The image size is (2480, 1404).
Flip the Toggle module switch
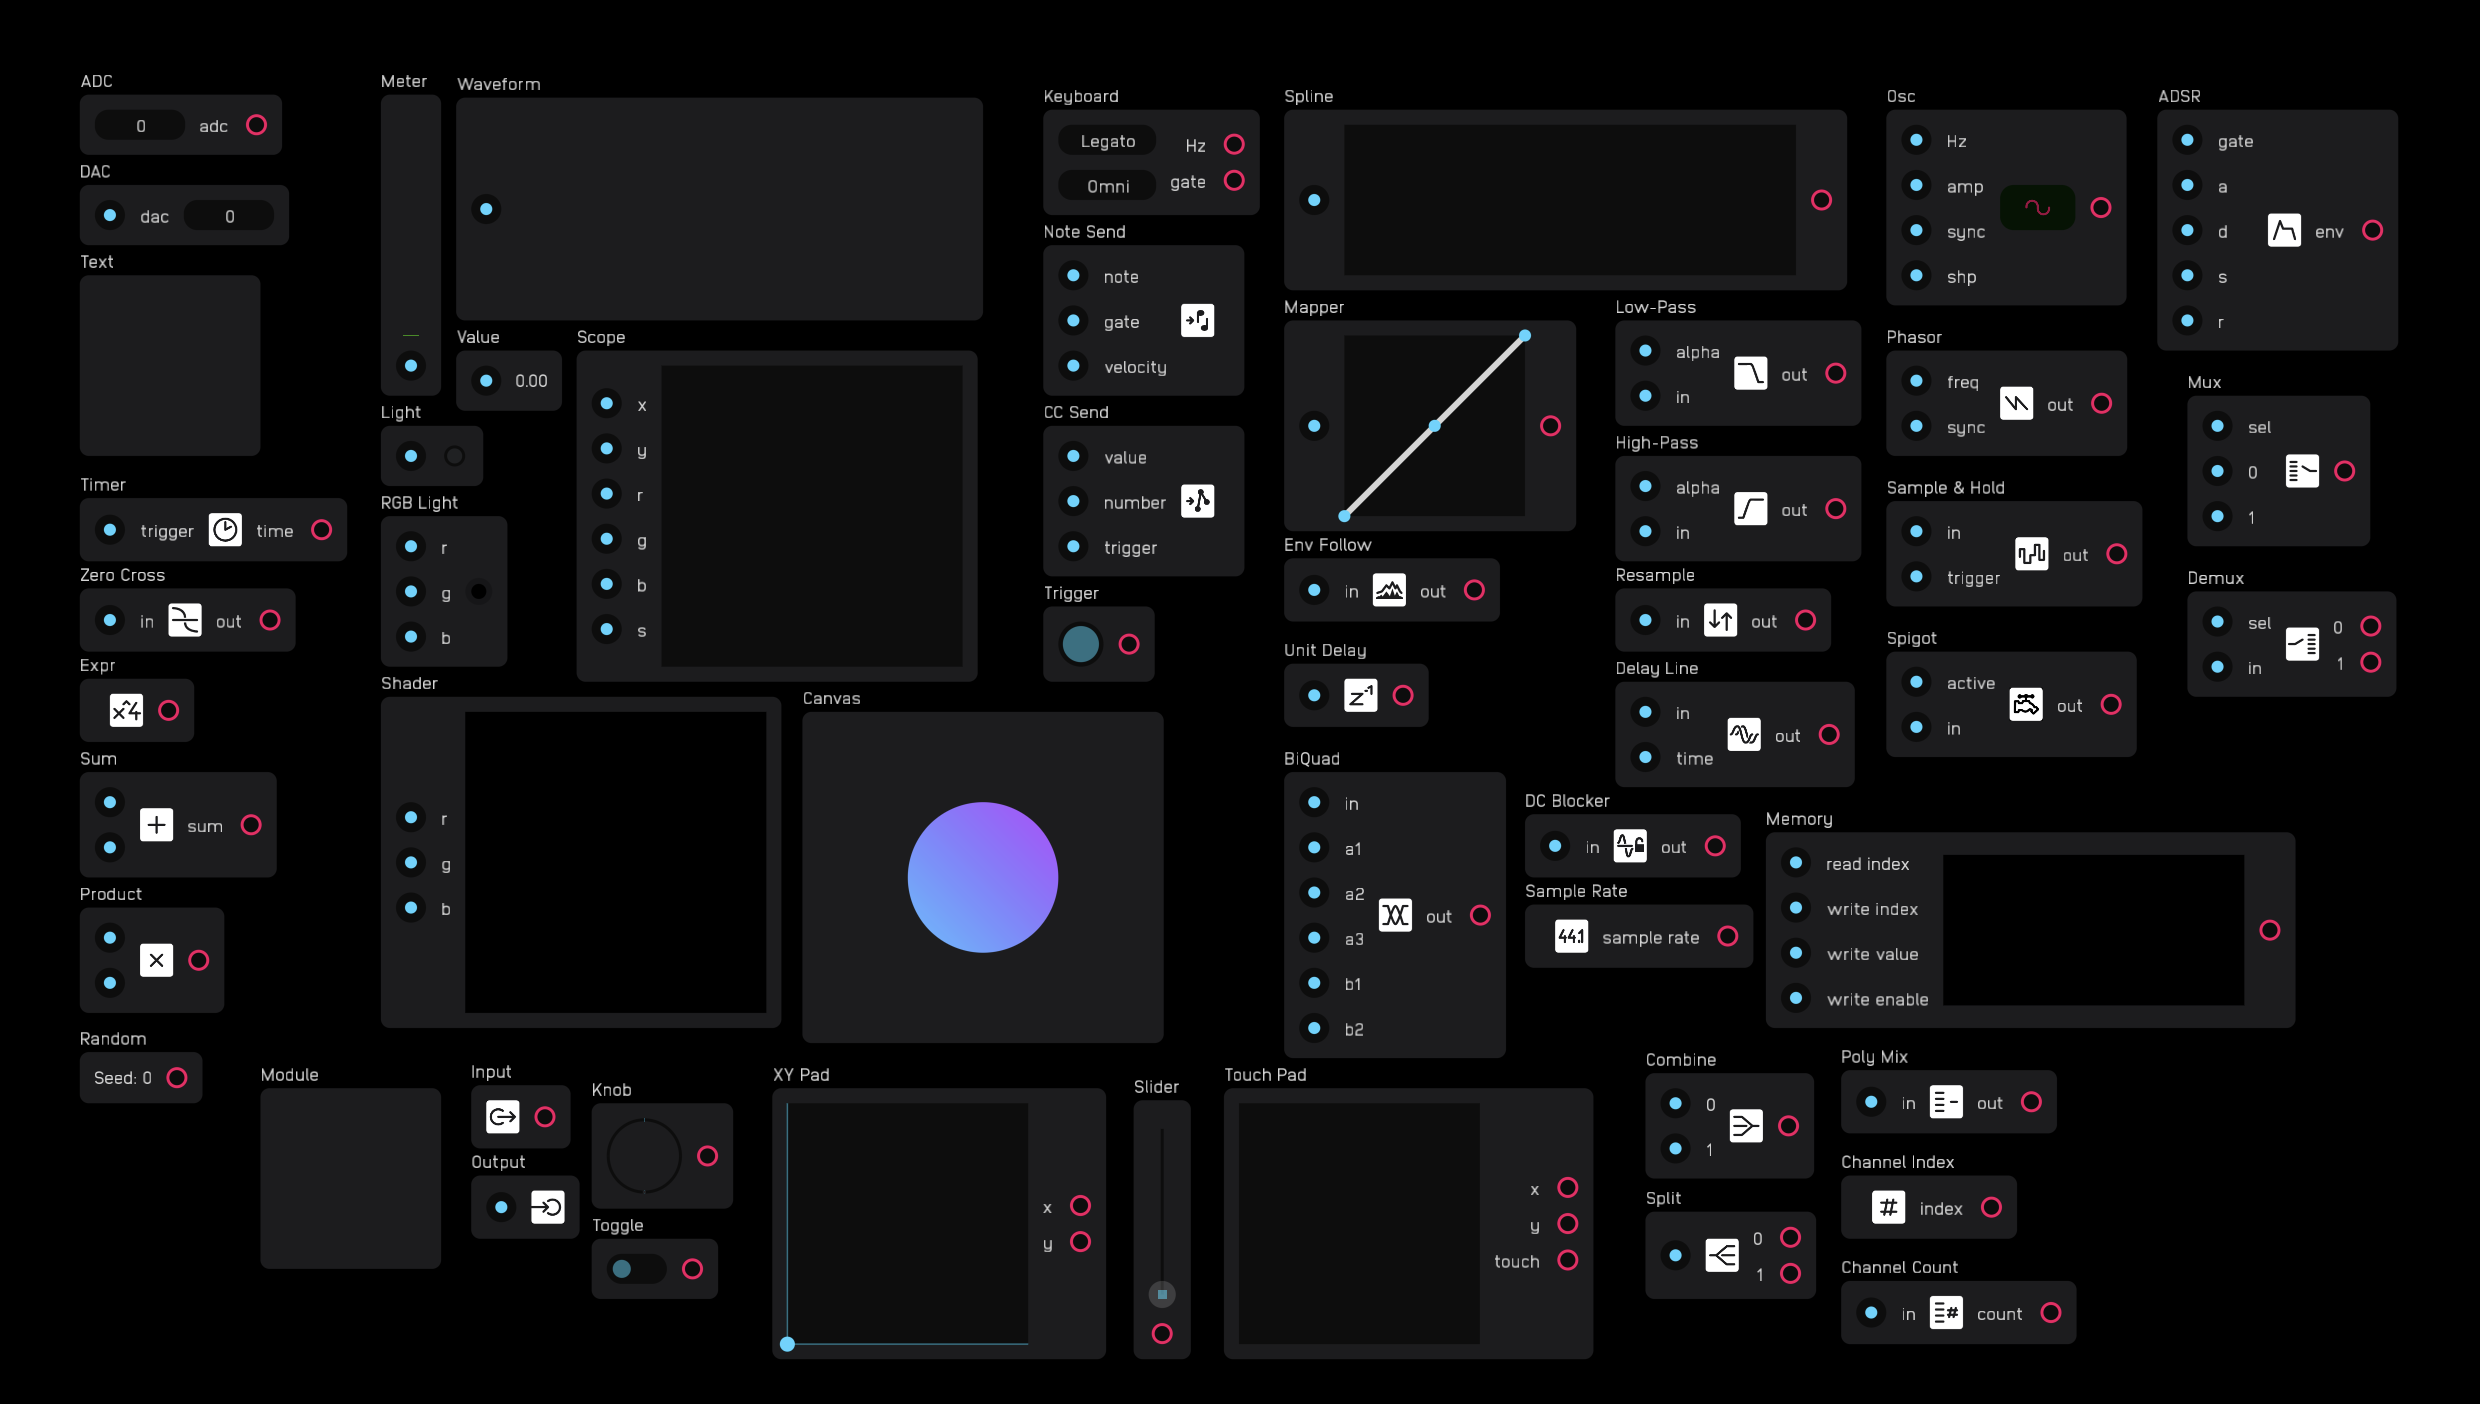click(635, 1269)
